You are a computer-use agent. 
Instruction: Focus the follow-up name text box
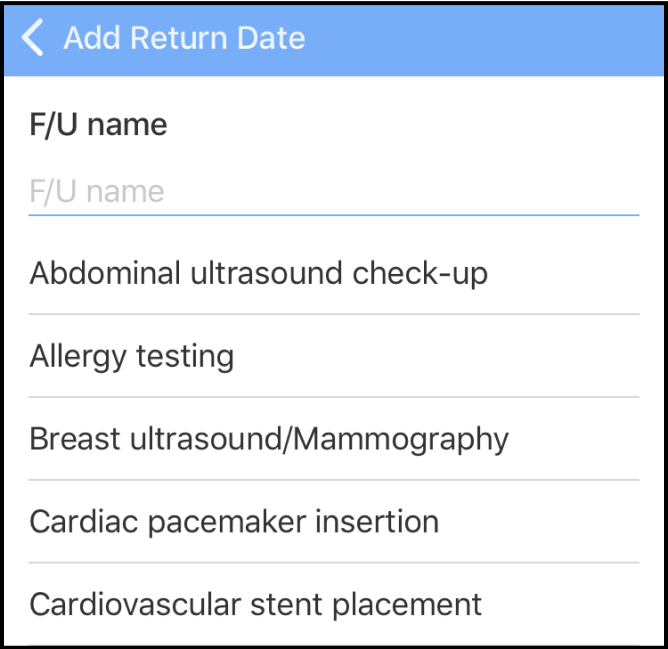333,191
